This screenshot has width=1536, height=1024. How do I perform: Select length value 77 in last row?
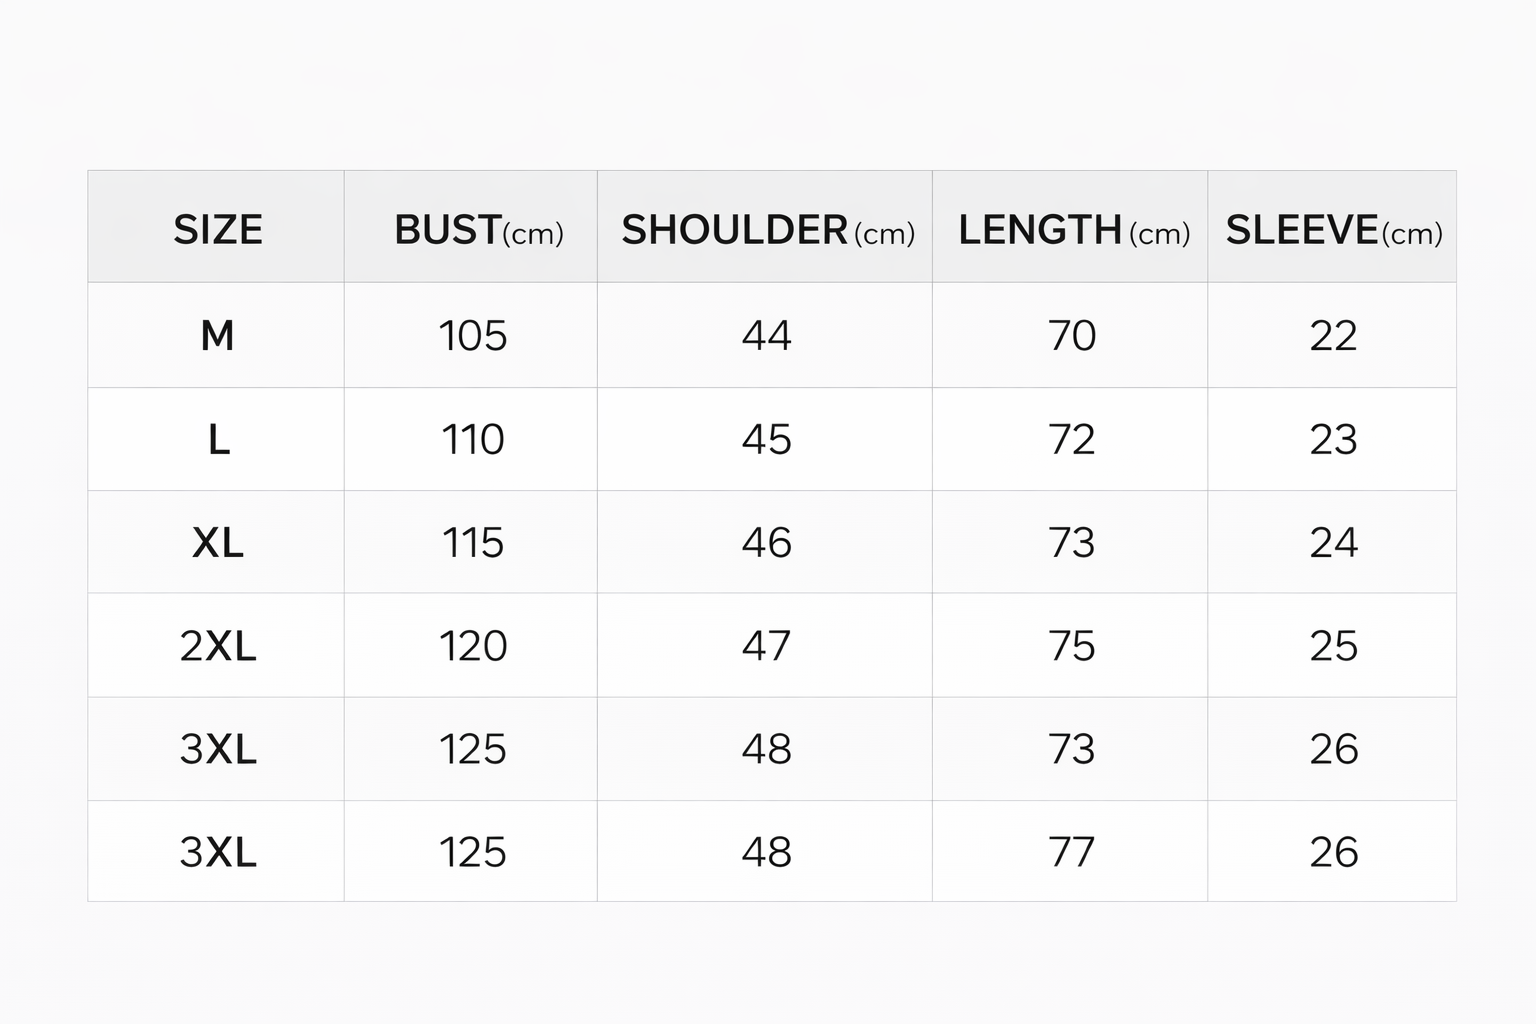pyautogui.click(x=1072, y=852)
